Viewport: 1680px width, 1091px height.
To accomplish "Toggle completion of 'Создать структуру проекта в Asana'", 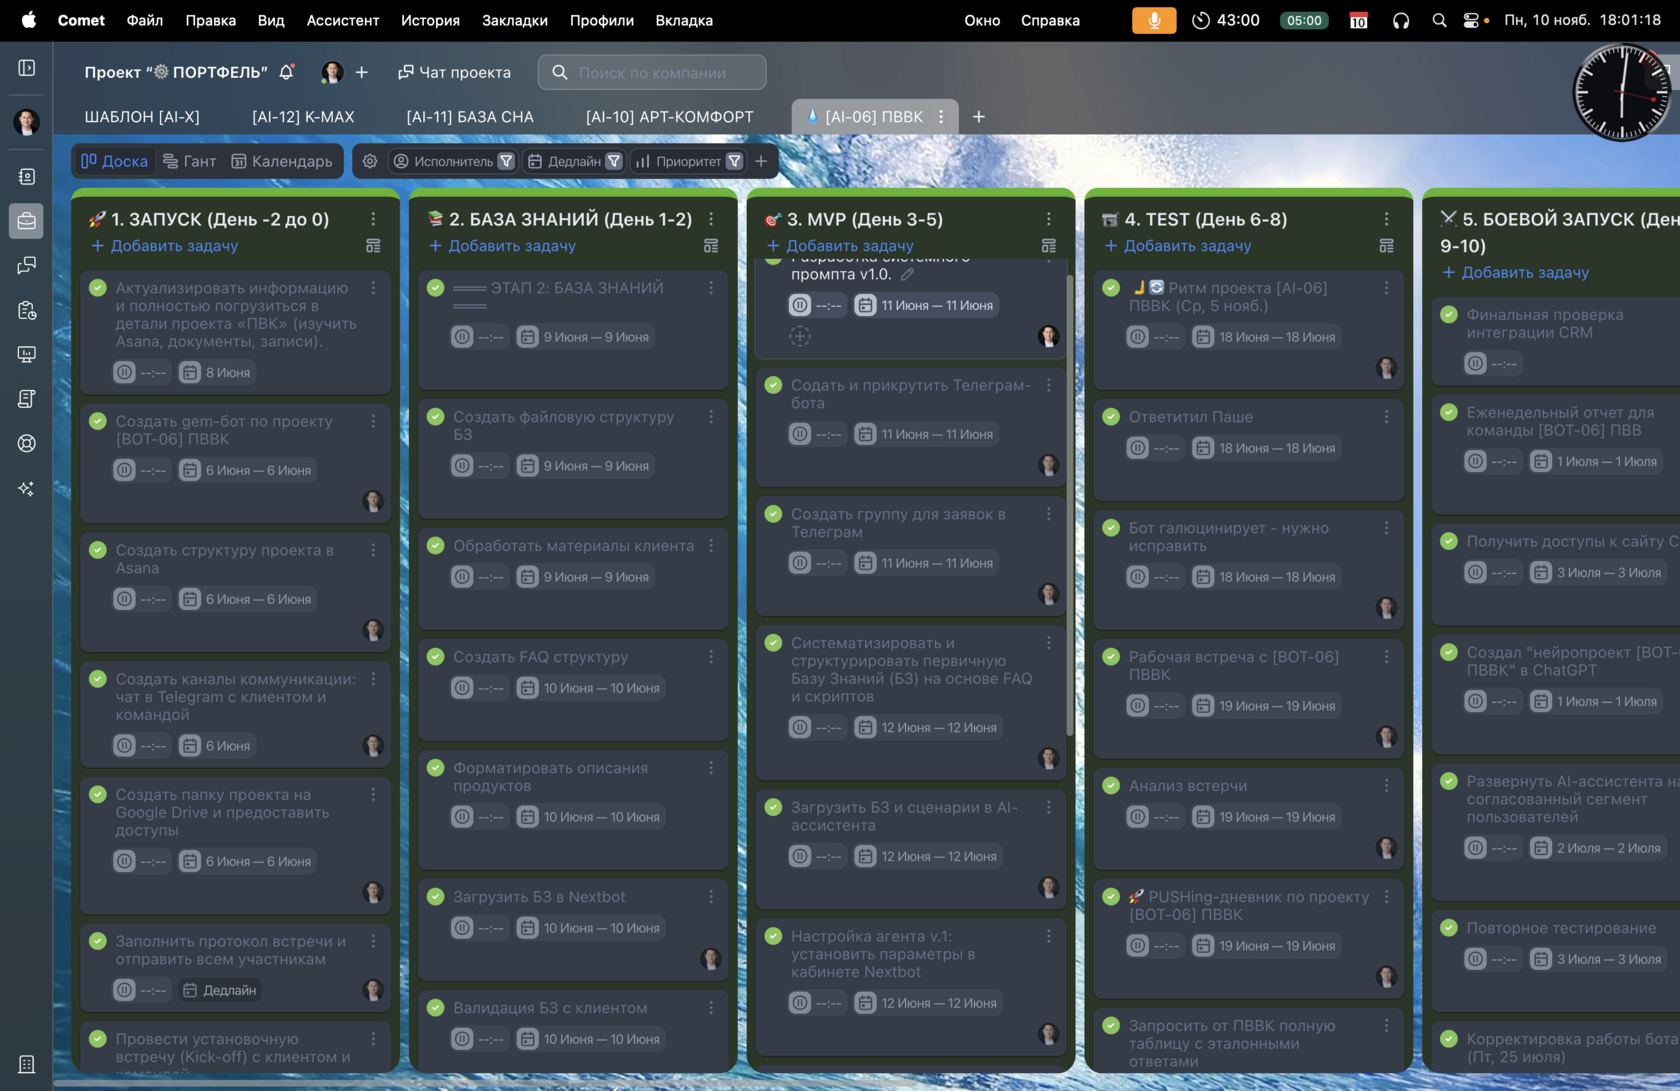I will click(98, 550).
